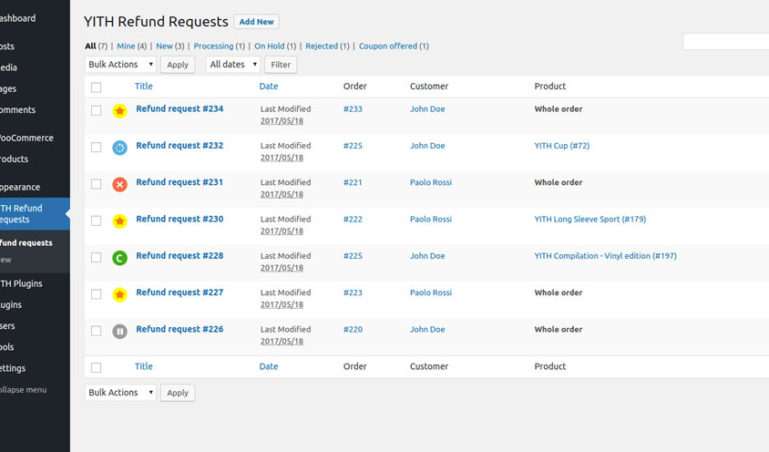Screen dimensions: 769x452
Task: Open order #220 link
Action: point(353,329)
